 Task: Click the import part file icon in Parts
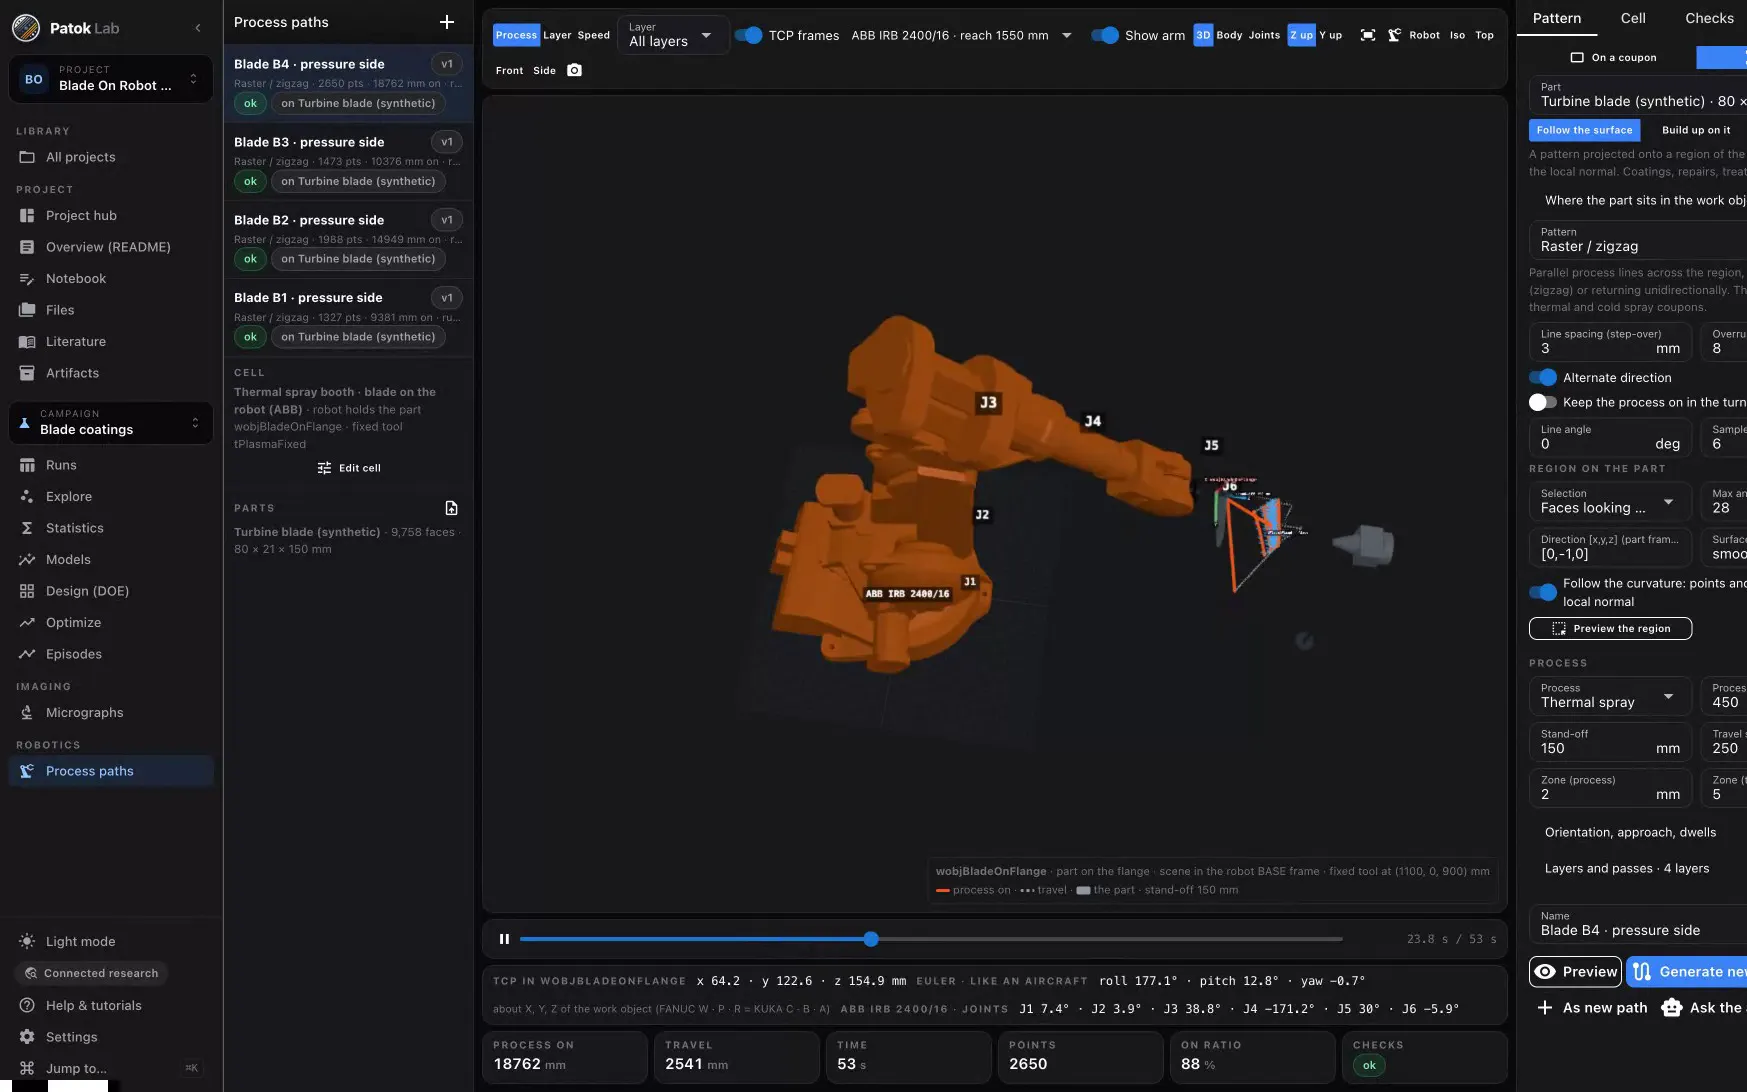451,508
